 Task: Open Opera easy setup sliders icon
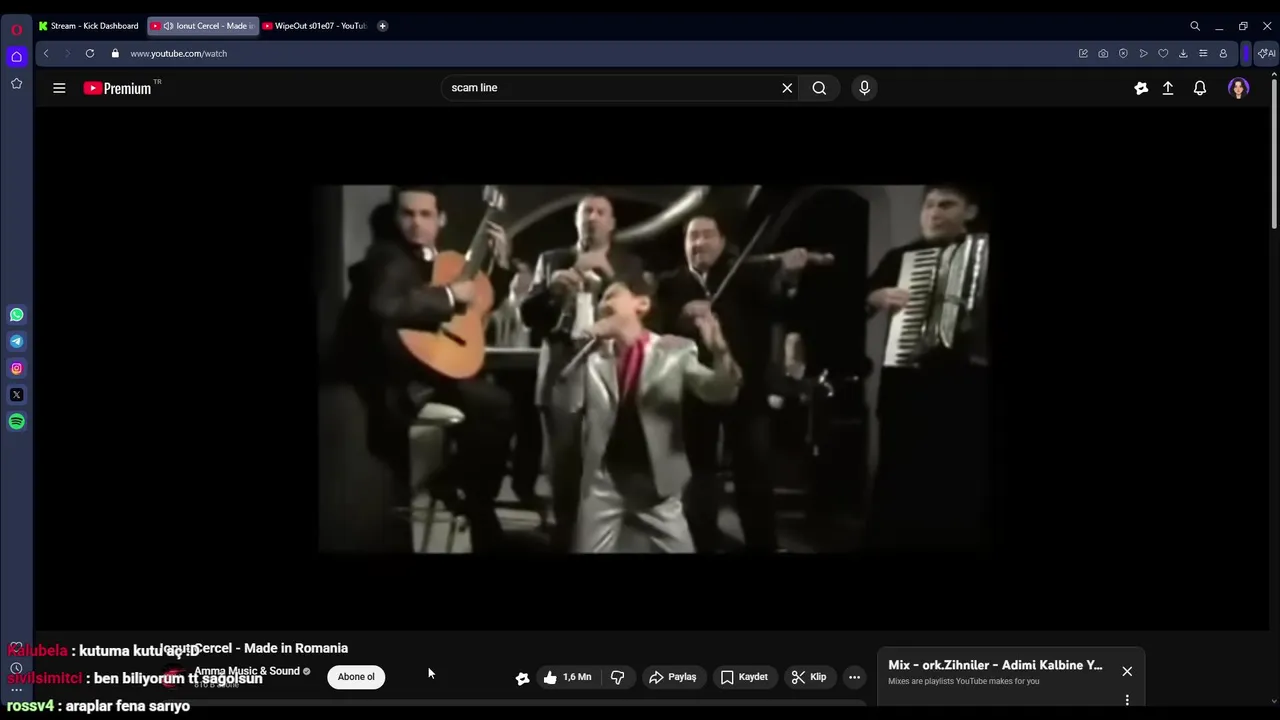click(x=1203, y=53)
